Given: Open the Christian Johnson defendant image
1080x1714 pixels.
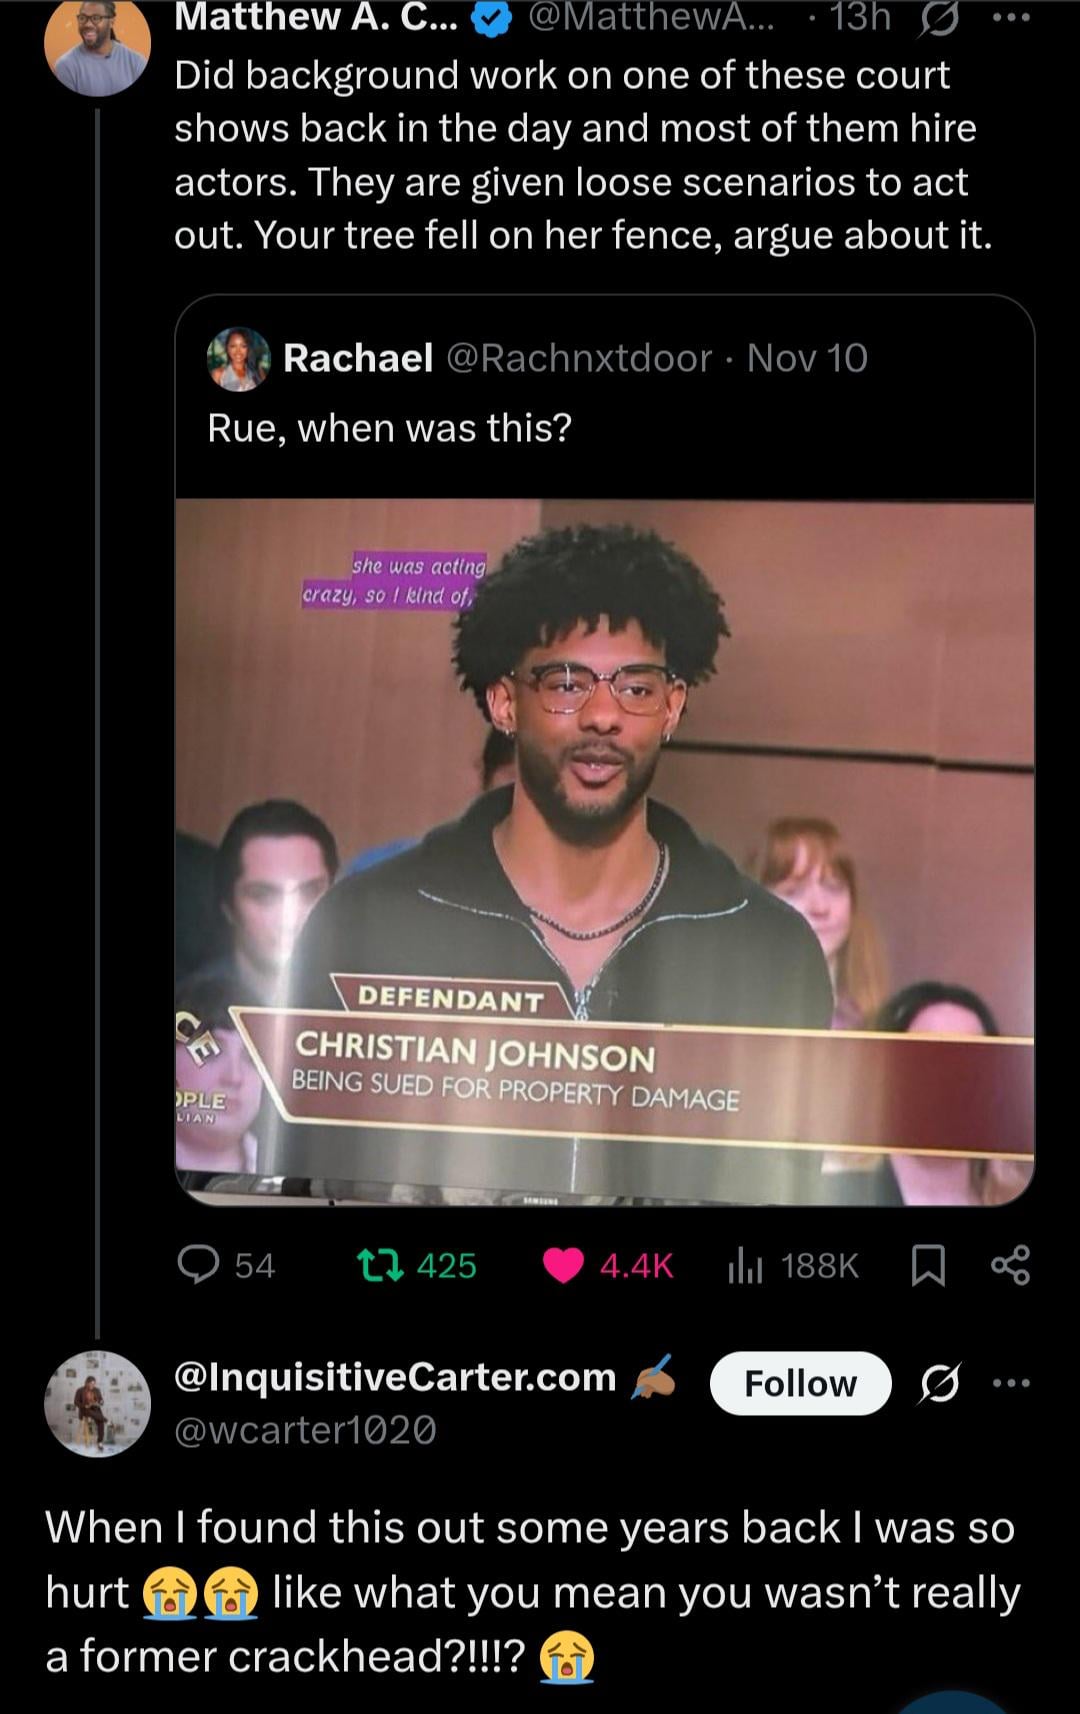Looking at the screenshot, I should [x=604, y=851].
